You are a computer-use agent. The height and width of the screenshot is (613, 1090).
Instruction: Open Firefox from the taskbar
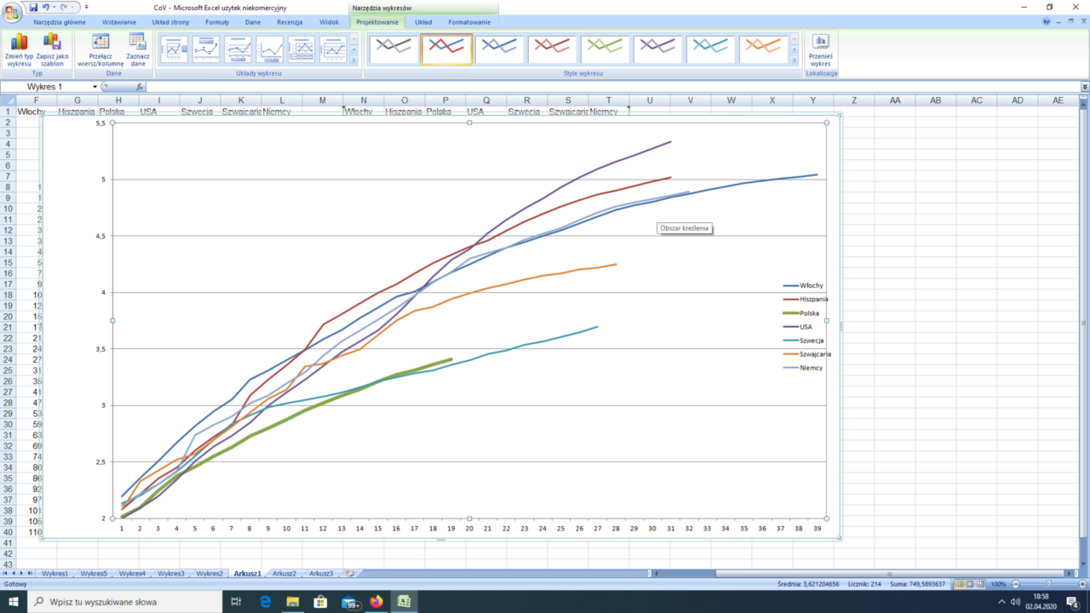point(376,602)
